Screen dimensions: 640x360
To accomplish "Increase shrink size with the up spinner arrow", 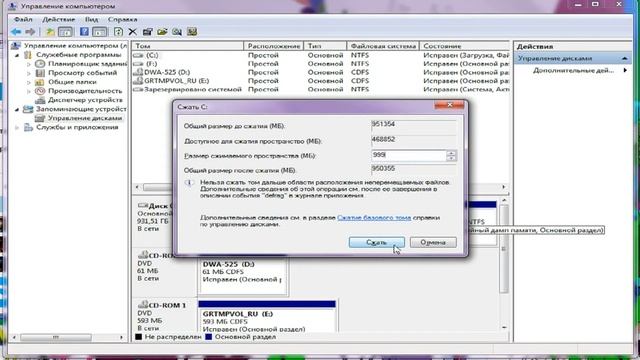I will [x=451, y=153].
